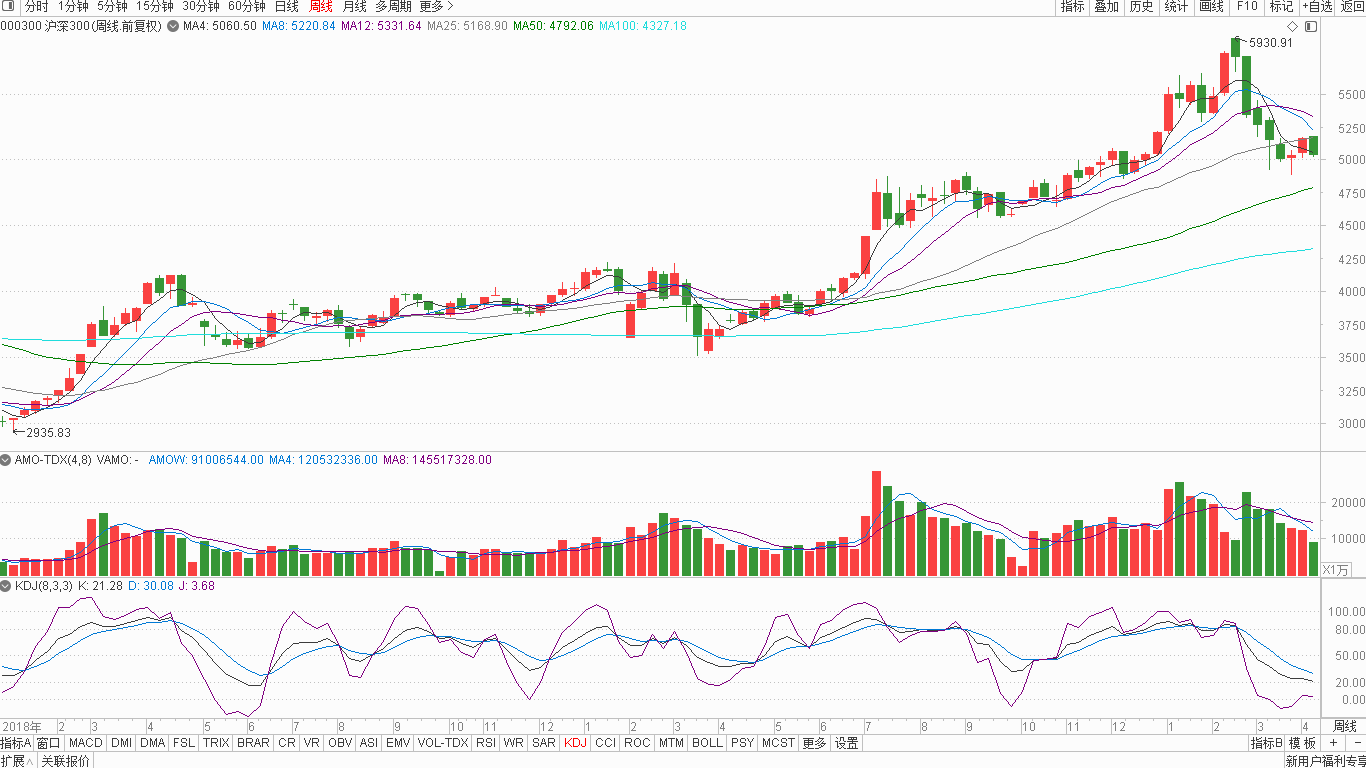Image resolution: width=1366 pixels, height=768 pixels.
Task: Select the 窗口 tab at bottom
Action: [x=48, y=743]
